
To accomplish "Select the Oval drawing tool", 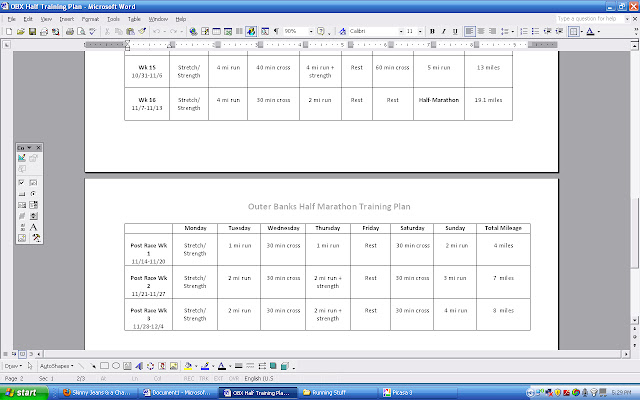I will pyautogui.click(x=116, y=366).
